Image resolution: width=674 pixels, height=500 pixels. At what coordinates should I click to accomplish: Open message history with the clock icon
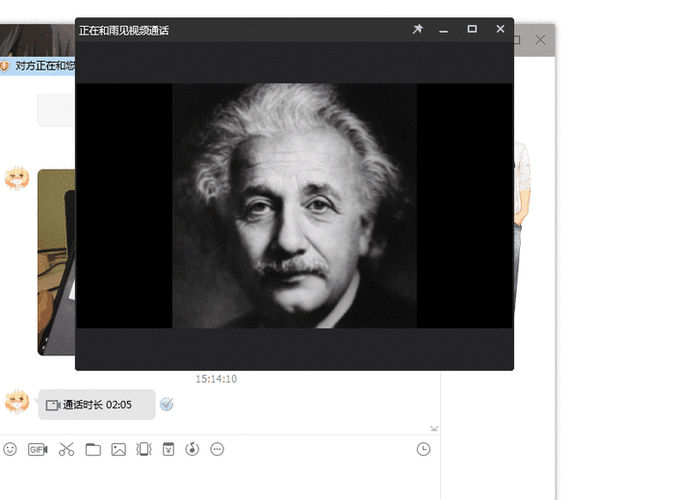[424, 450]
